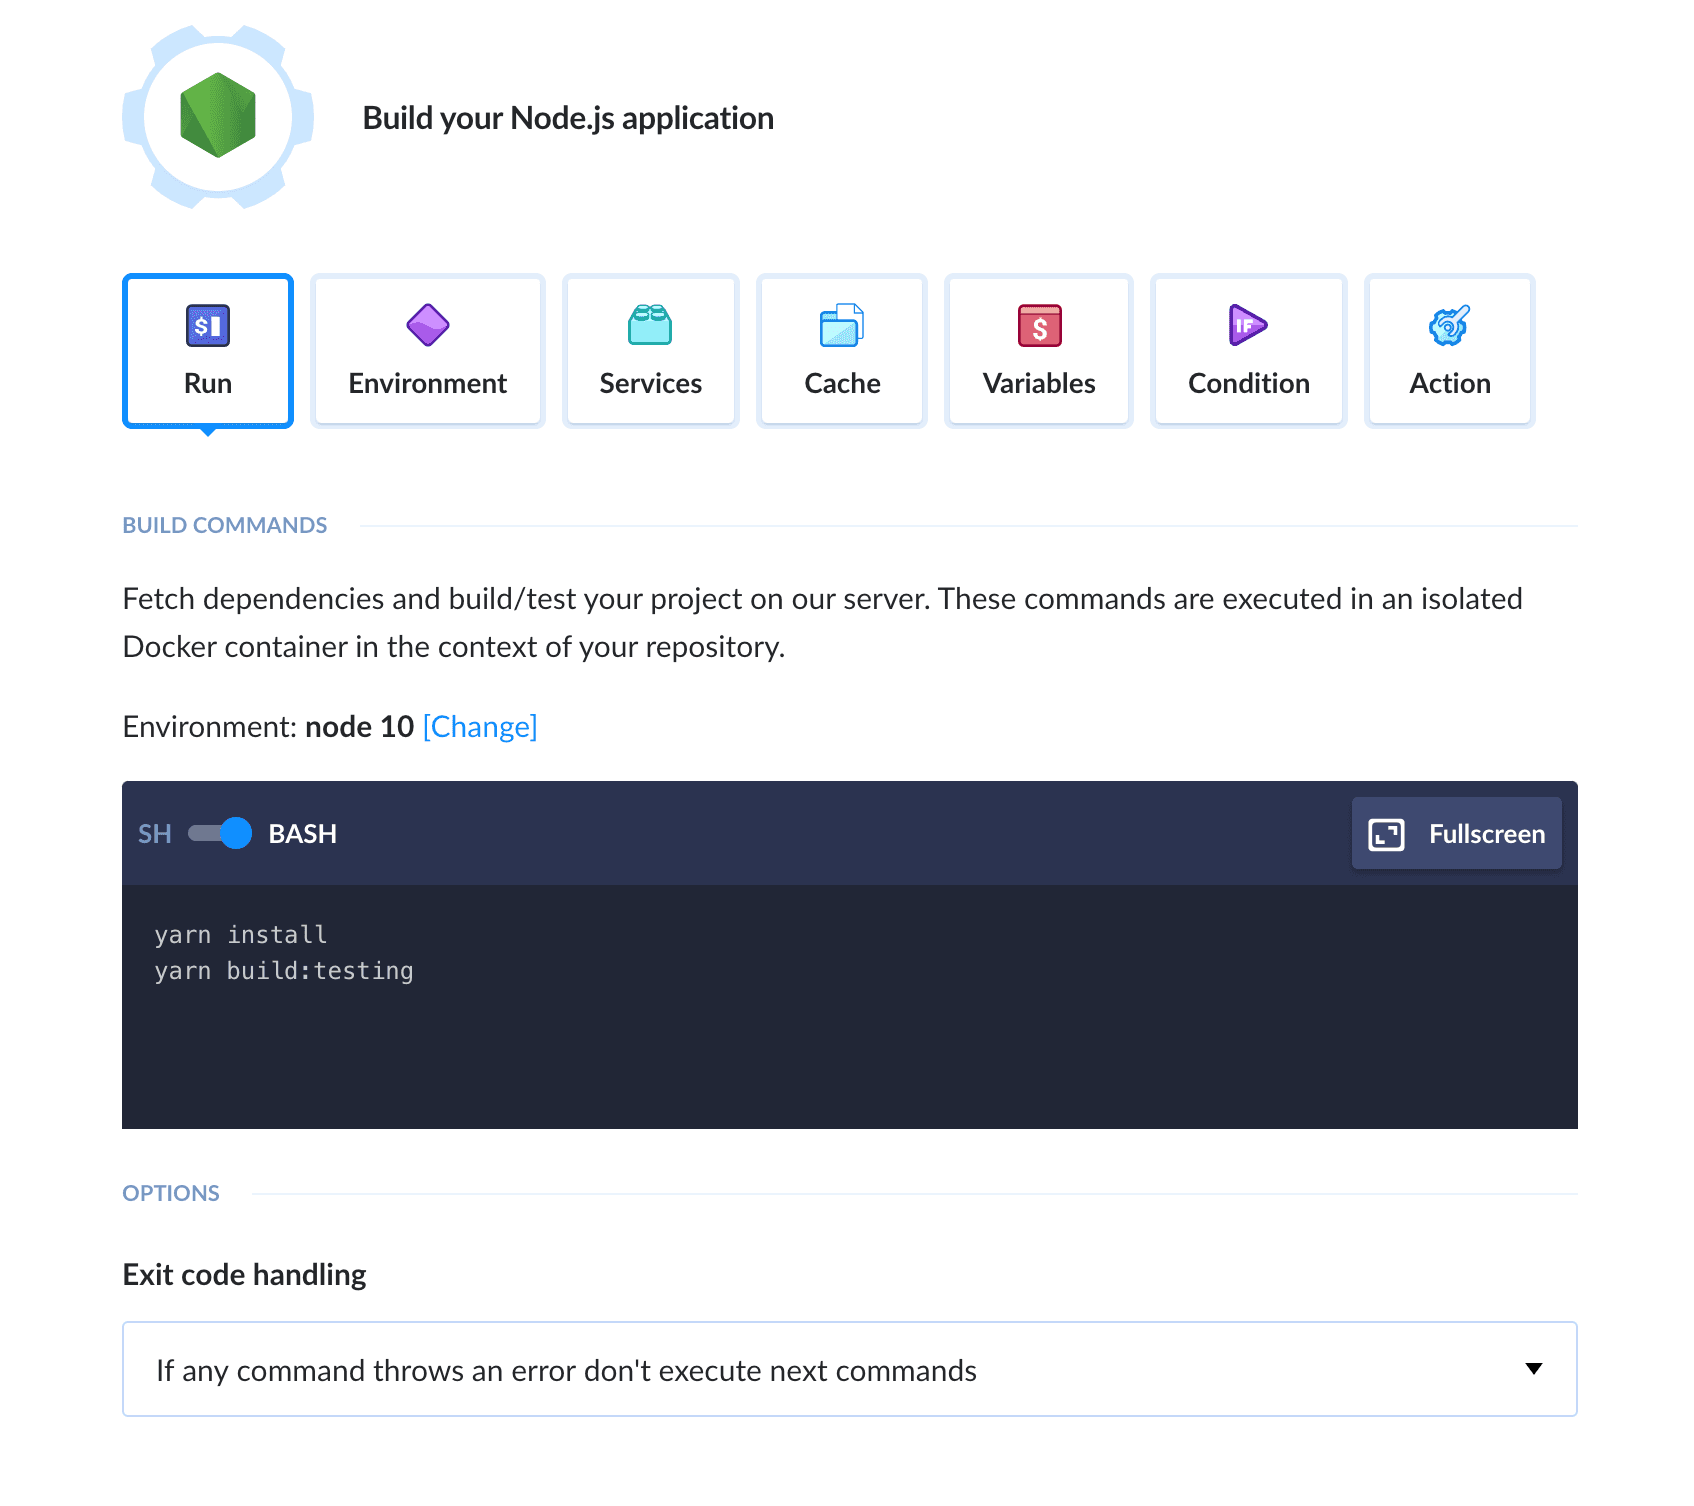Viewport: 1694px width, 1506px height.
Task: Open the Variables tab
Action: click(1039, 351)
